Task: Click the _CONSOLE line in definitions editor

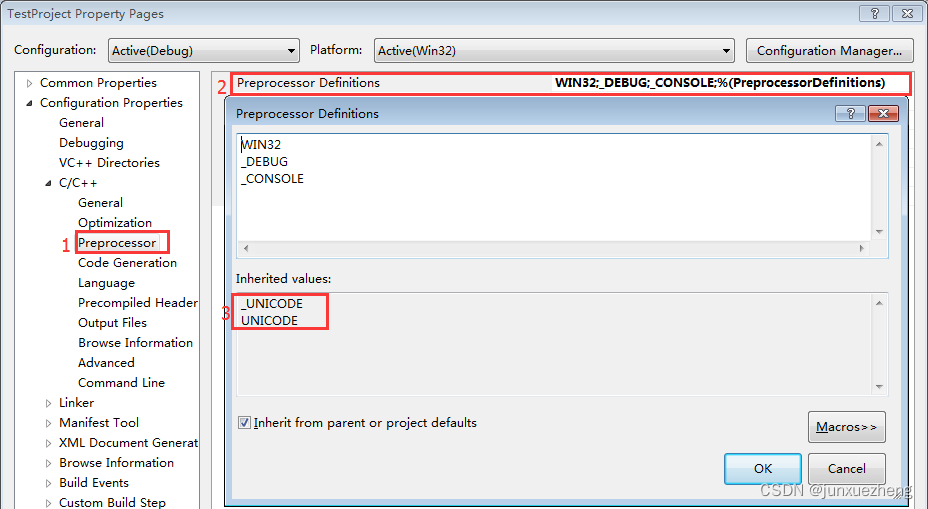Action: [272, 179]
